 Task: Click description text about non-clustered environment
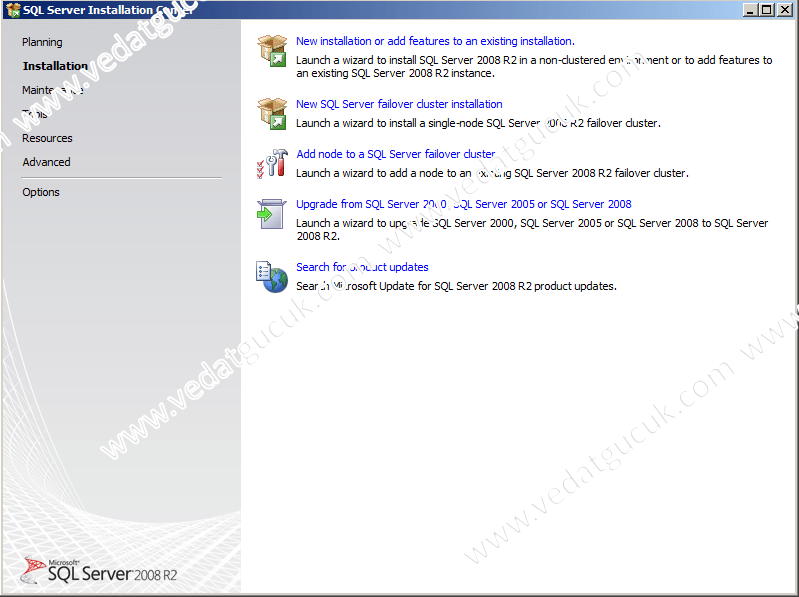click(534, 67)
